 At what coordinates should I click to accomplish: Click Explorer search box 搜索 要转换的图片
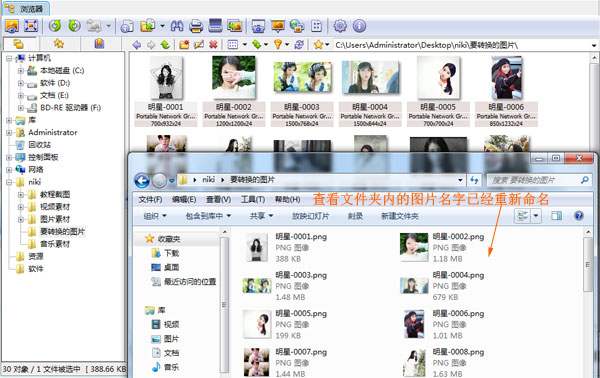point(539,180)
